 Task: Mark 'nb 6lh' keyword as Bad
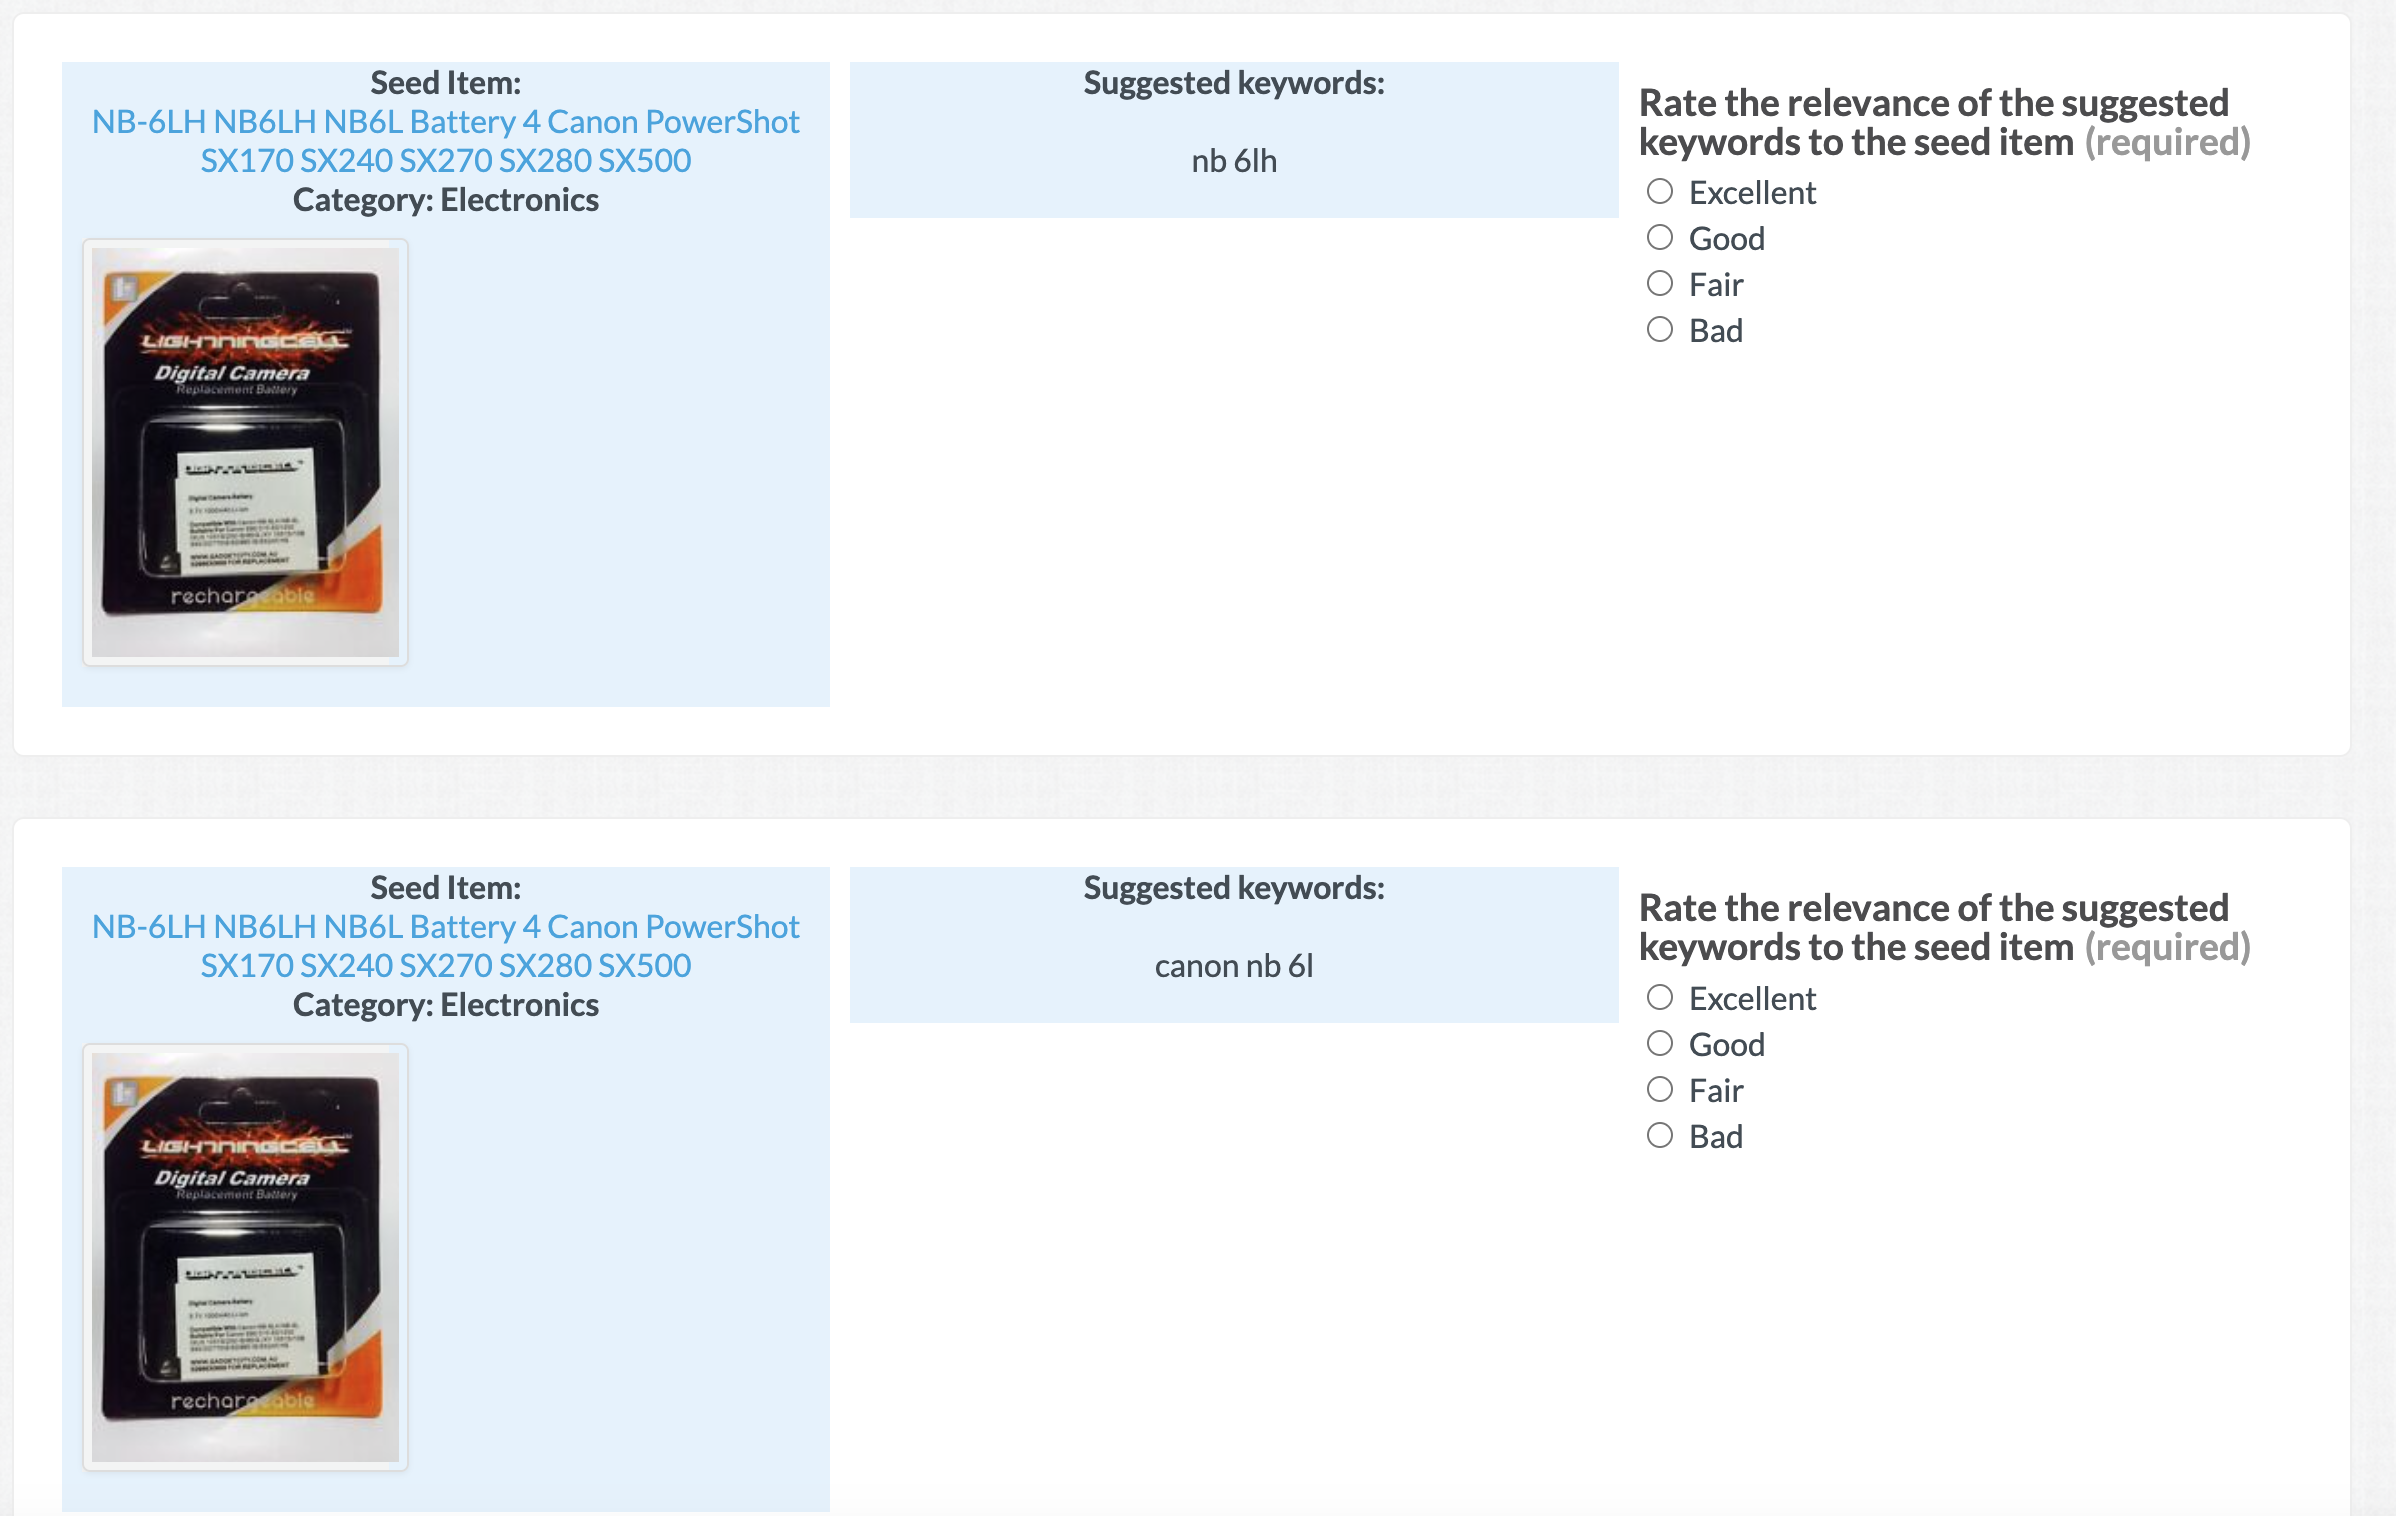point(1660,329)
